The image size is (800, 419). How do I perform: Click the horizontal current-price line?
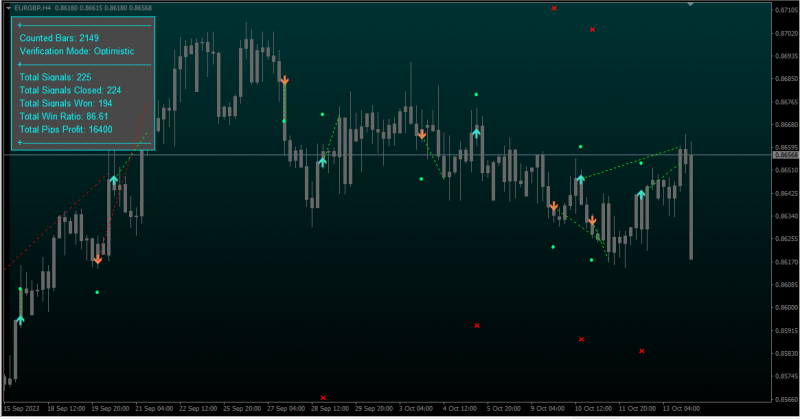(x=388, y=155)
